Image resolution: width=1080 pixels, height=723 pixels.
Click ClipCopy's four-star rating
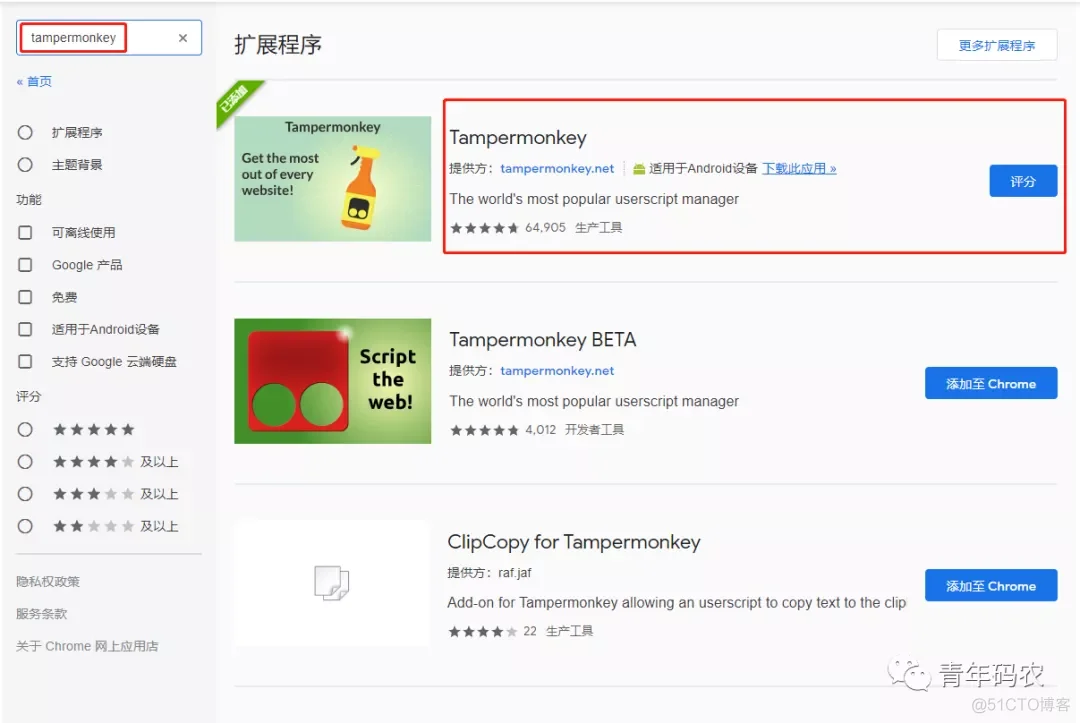click(482, 631)
